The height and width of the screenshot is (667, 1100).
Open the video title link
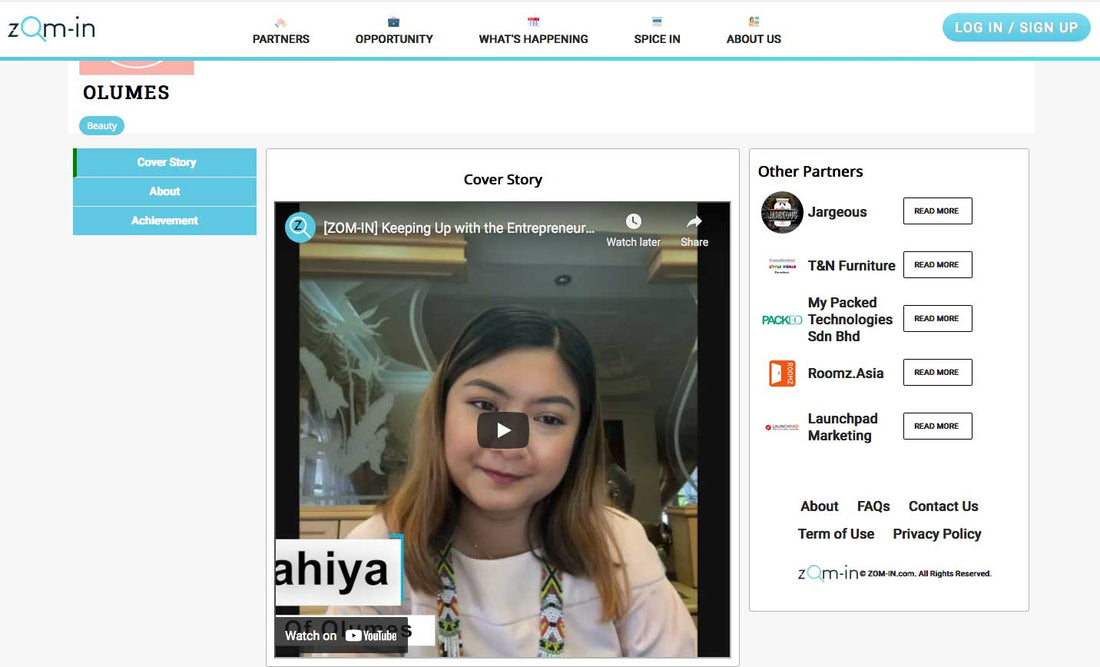(x=459, y=228)
